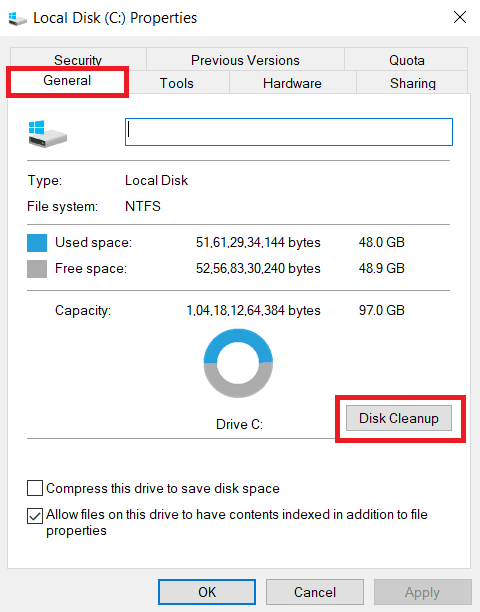Image resolution: width=480 pixels, height=612 pixels.
Task: Switch to the Security tab
Action: (78, 60)
